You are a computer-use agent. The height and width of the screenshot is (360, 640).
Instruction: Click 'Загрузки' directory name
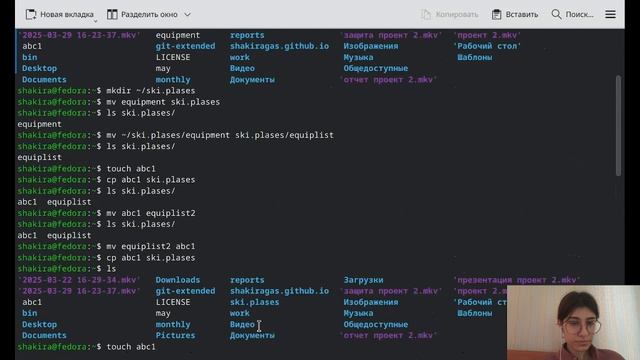(363, 280)
